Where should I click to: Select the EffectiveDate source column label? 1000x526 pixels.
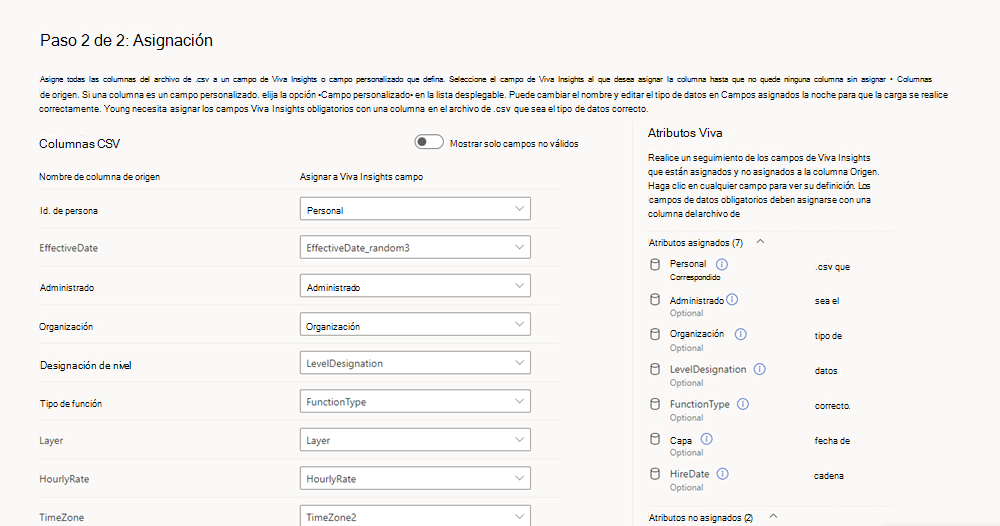tap(68, 248)
